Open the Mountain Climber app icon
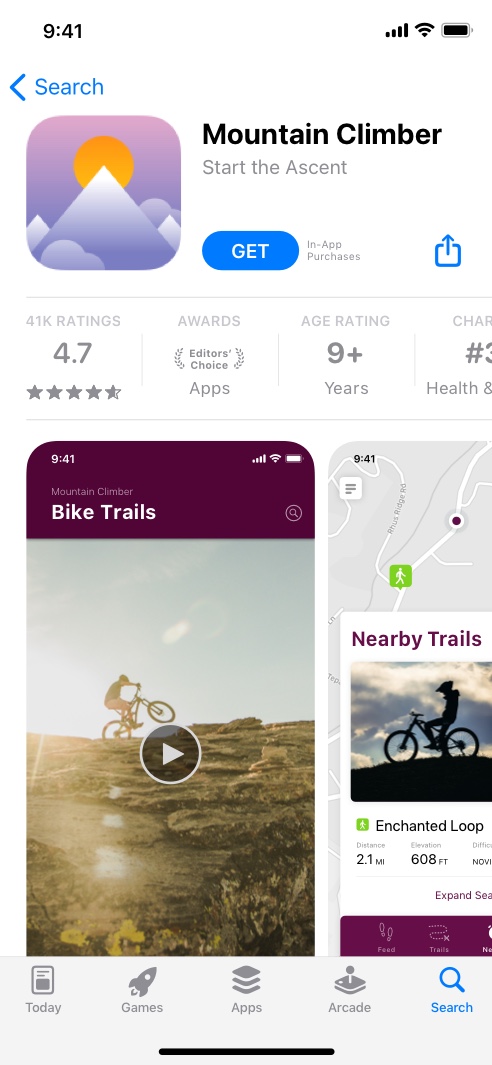 coord(103,193)
